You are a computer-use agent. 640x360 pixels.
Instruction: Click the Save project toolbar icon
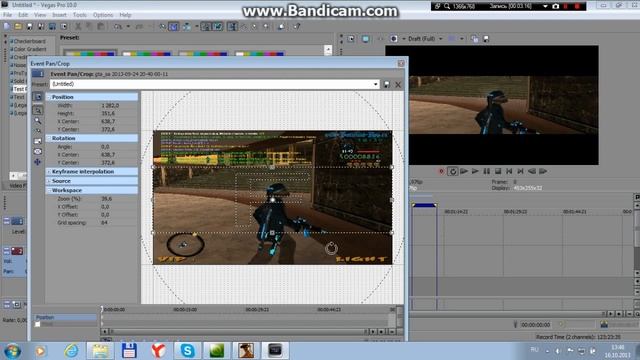click(29, 27)
